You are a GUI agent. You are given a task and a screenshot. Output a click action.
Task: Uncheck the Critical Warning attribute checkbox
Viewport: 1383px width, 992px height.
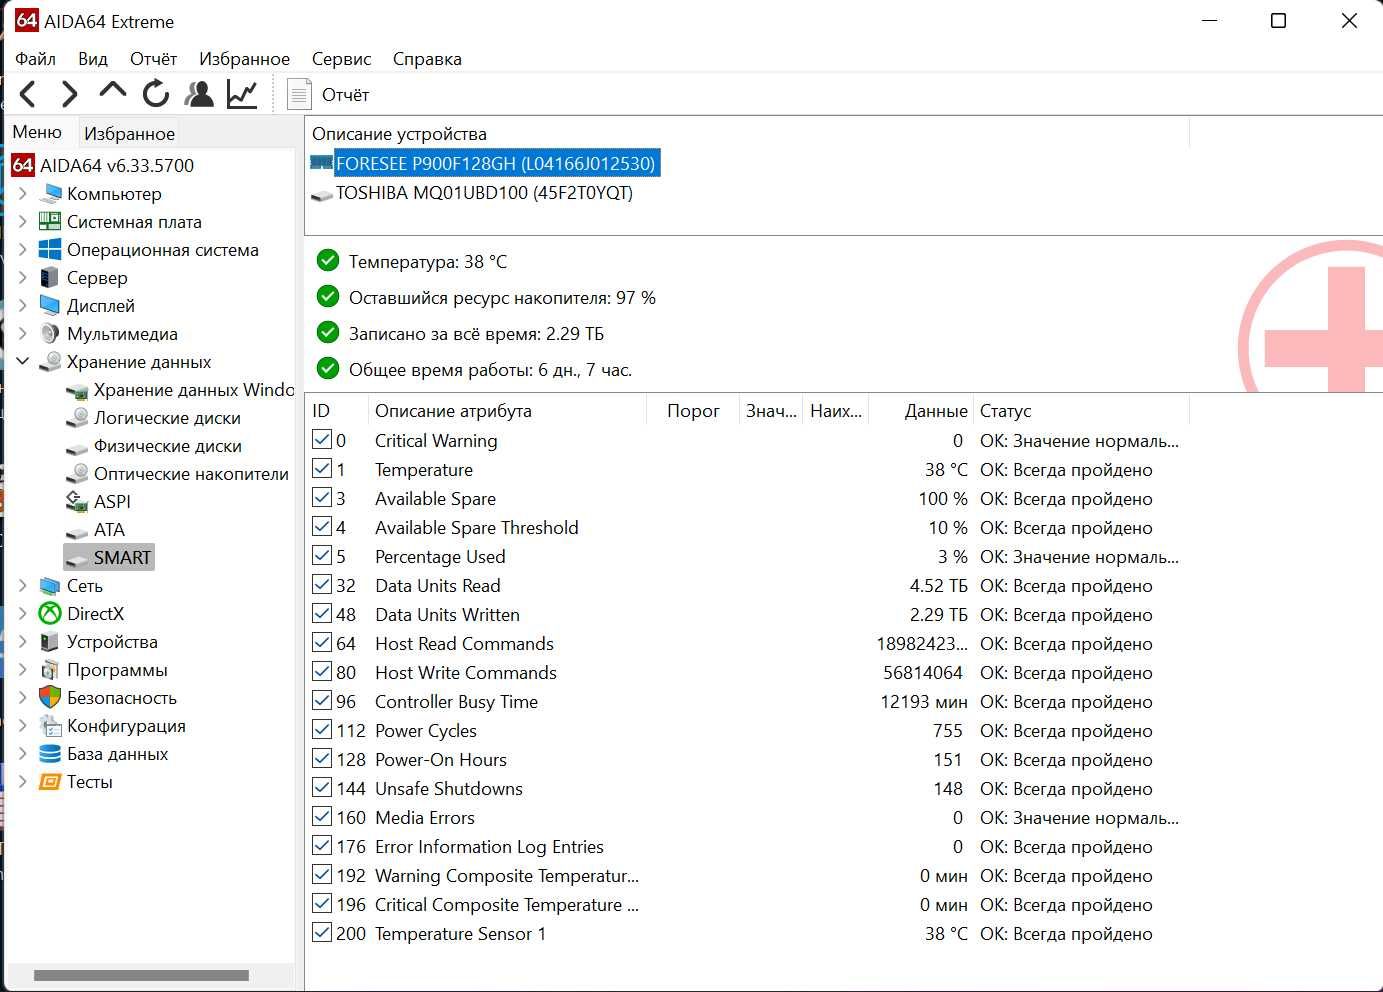pyautogui.click(x=322, y=439)
